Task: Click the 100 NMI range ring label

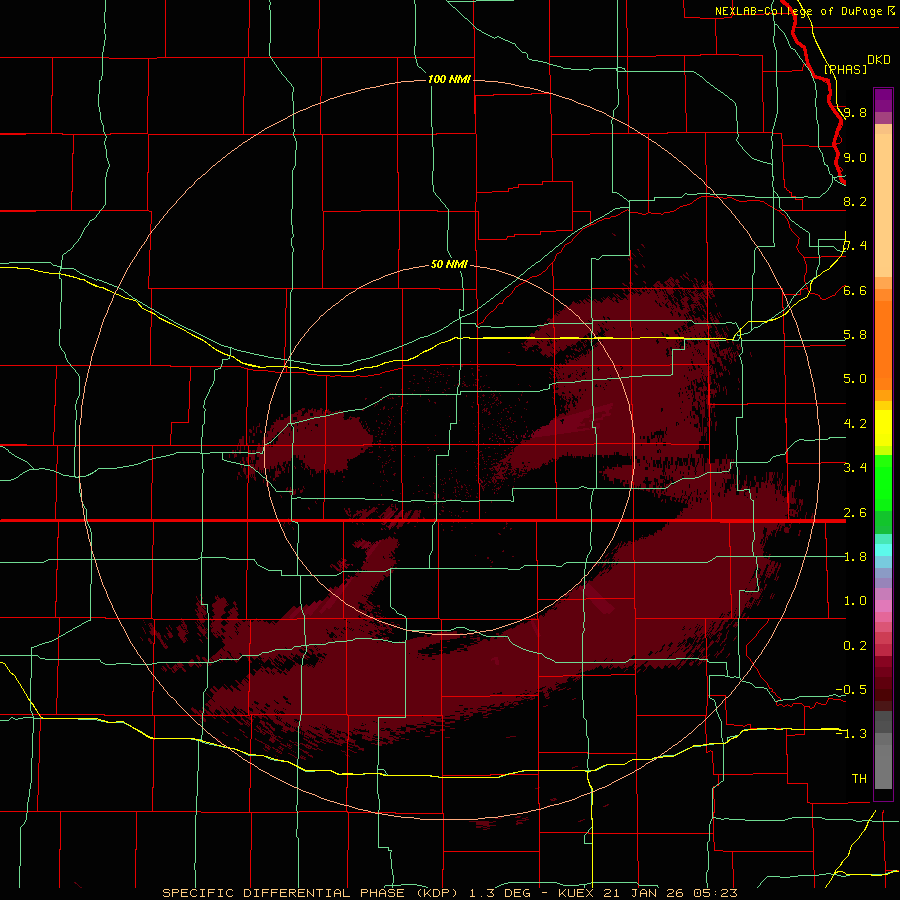Action: coord(449,79)
